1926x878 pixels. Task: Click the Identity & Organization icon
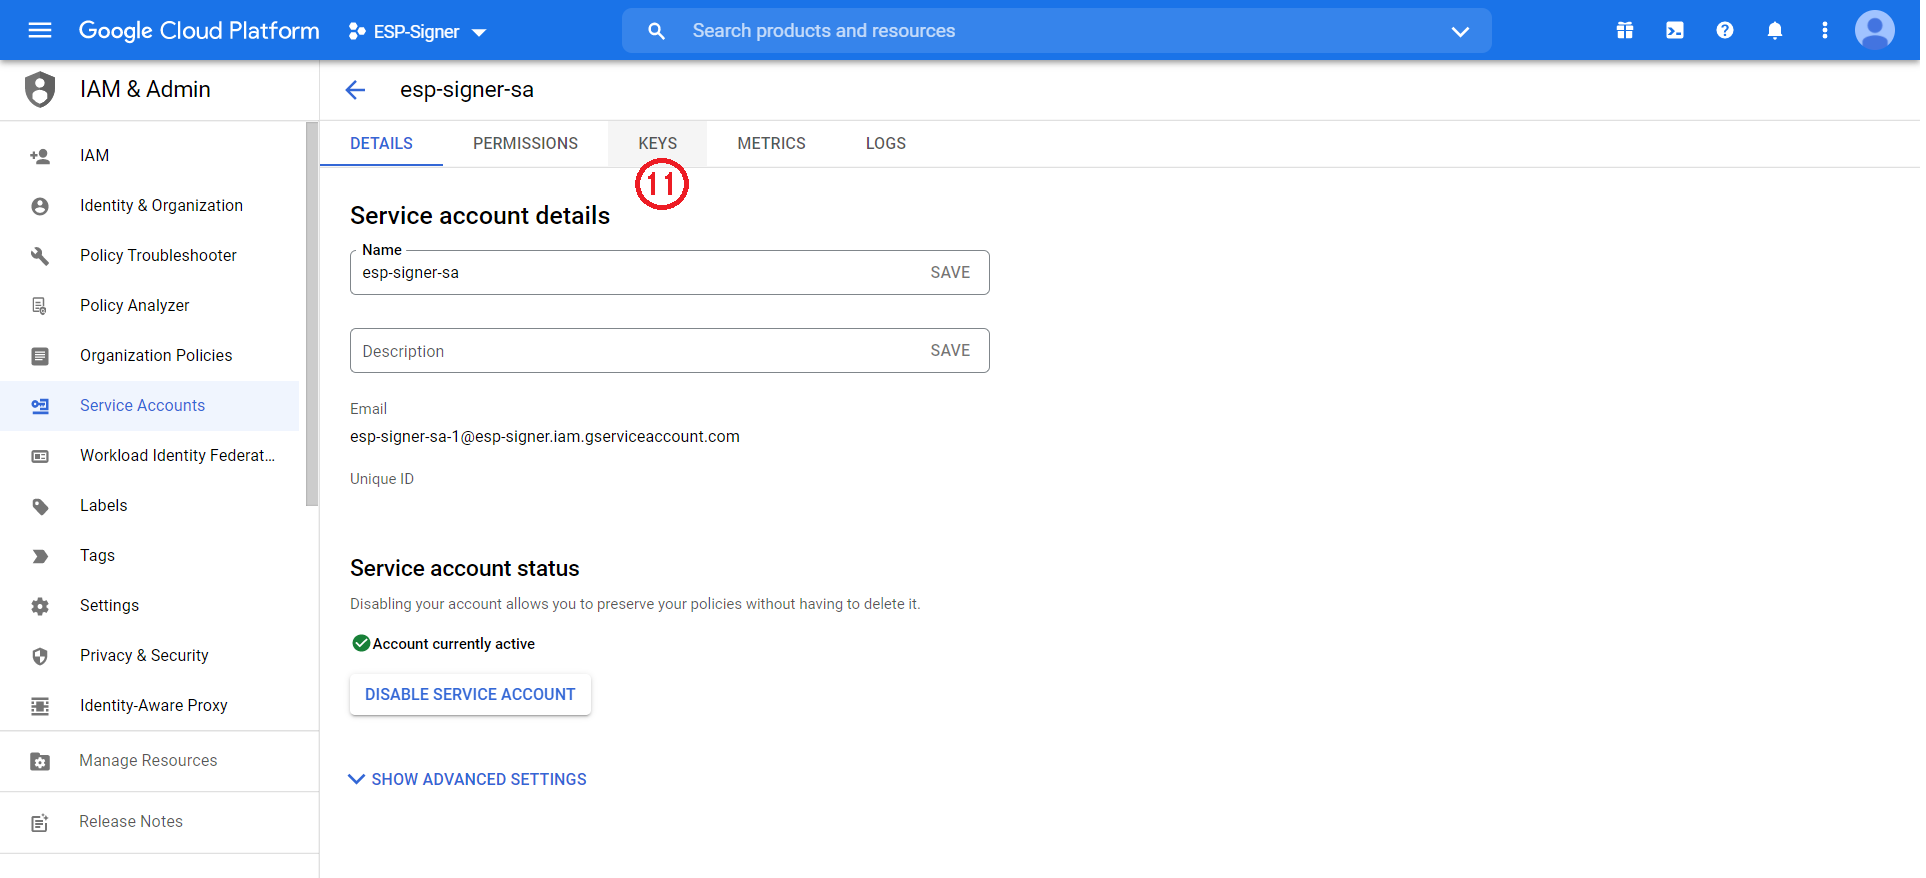coord(40,206)
